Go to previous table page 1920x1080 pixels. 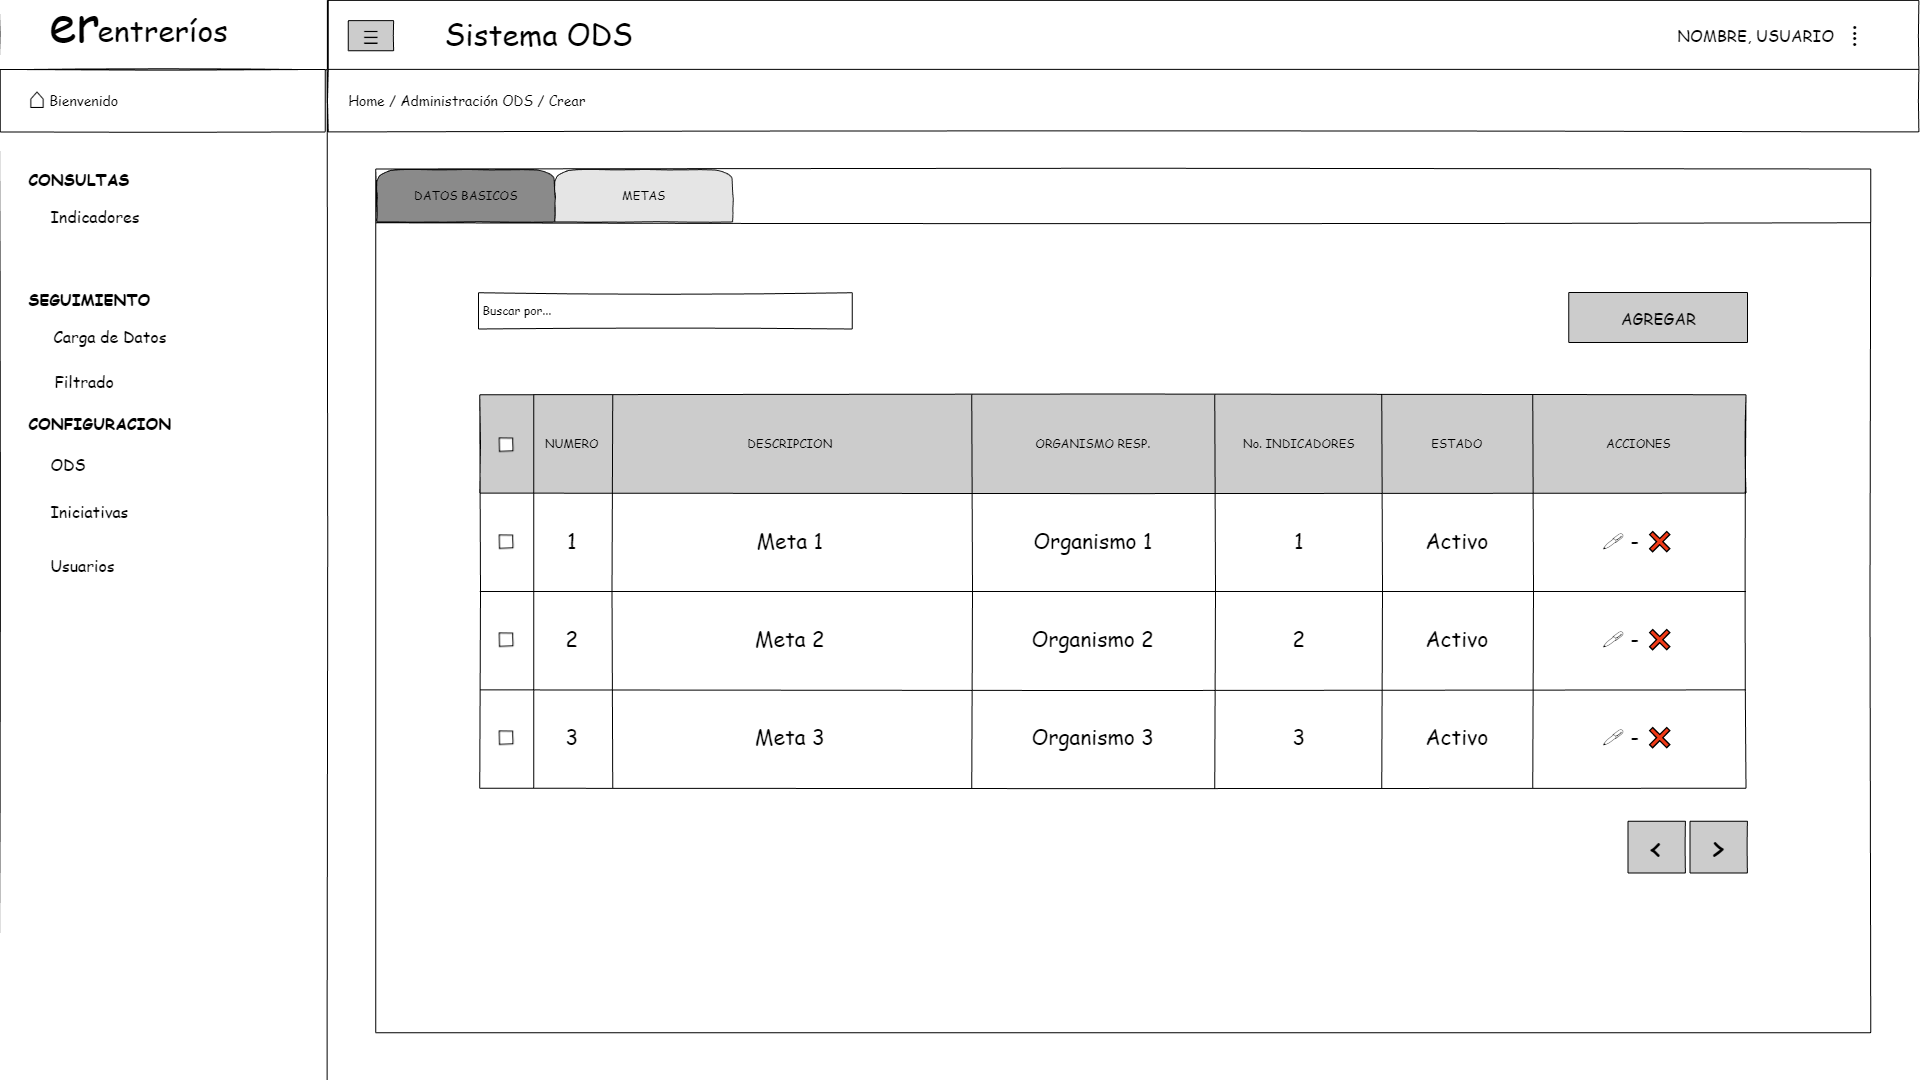[x=1656, y=848]
